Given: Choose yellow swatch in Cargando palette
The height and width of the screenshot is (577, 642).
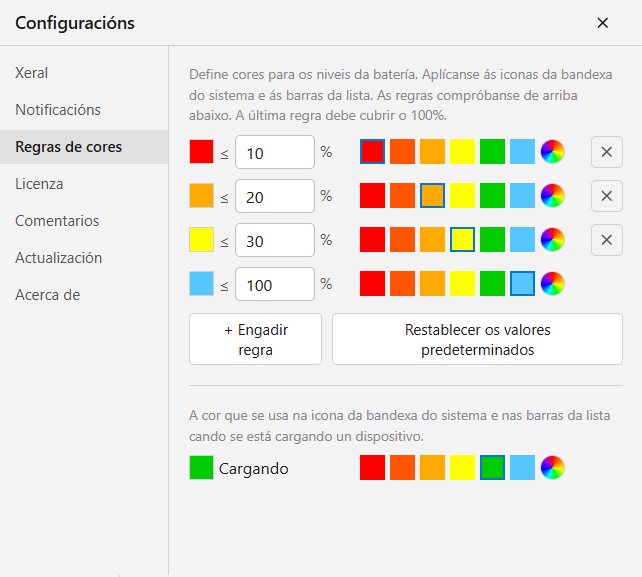Looking at the screenshot, I should click(462, 467).
